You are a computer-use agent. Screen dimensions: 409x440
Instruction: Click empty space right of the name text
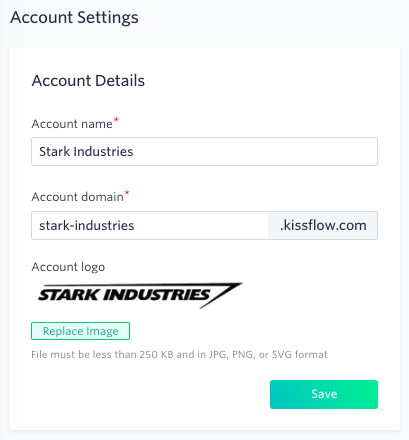point(255,152)
